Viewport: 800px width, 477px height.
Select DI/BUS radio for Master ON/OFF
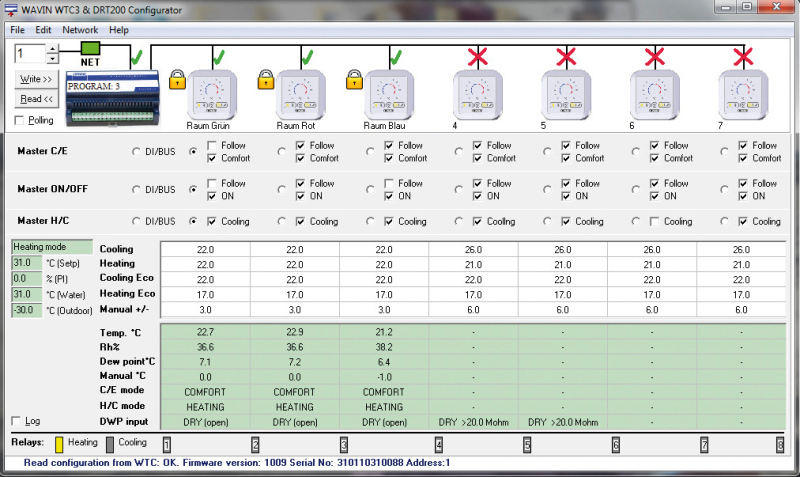pyautogui.click(x=136, y=189)
